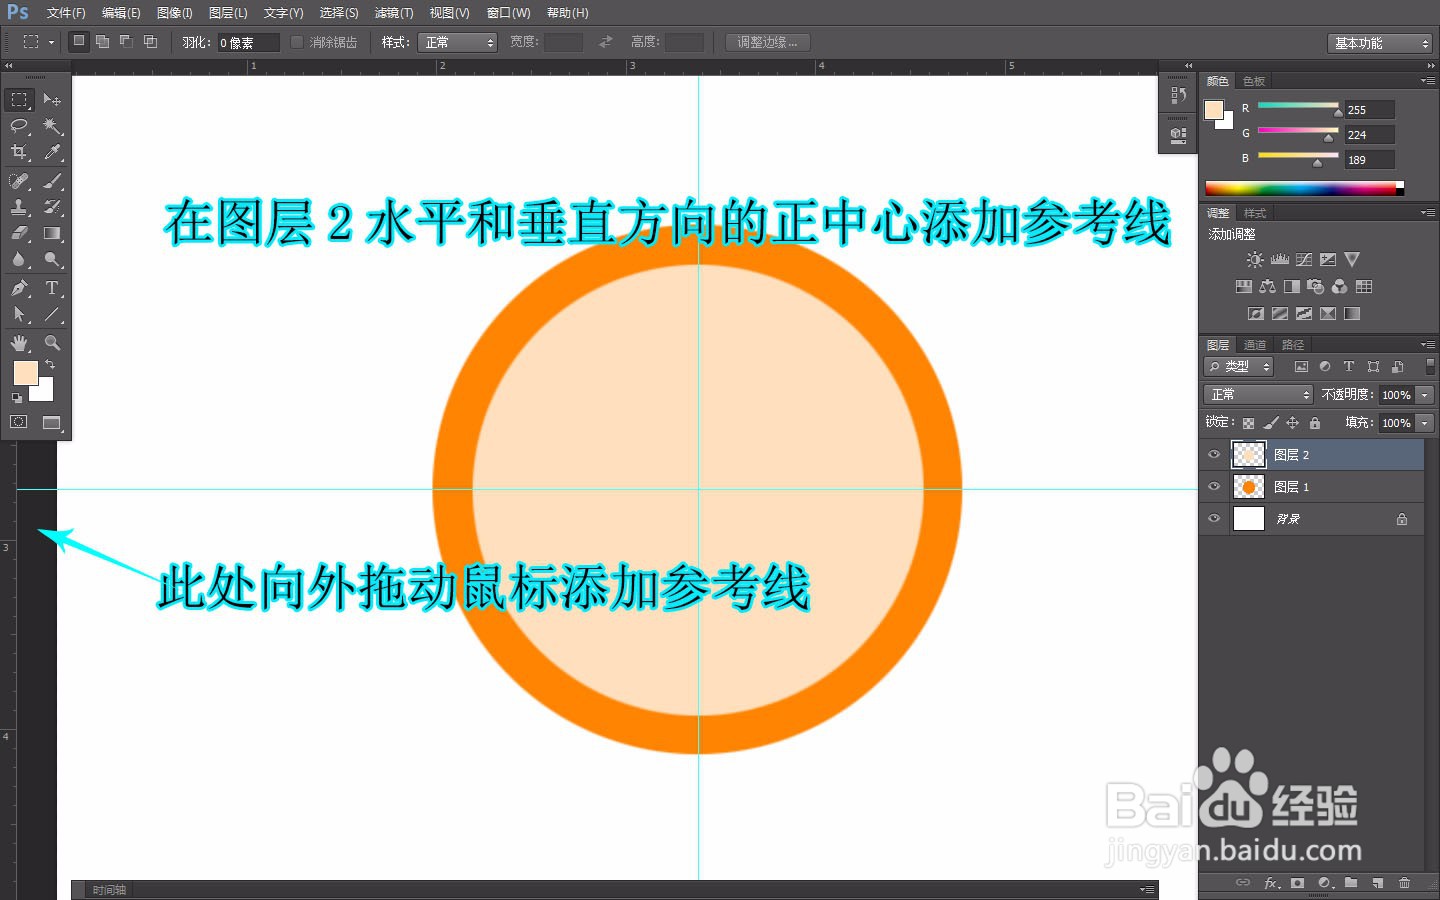
Task: Toggle 背景 layer visibility eye
Action: [x=1214, y=519]
